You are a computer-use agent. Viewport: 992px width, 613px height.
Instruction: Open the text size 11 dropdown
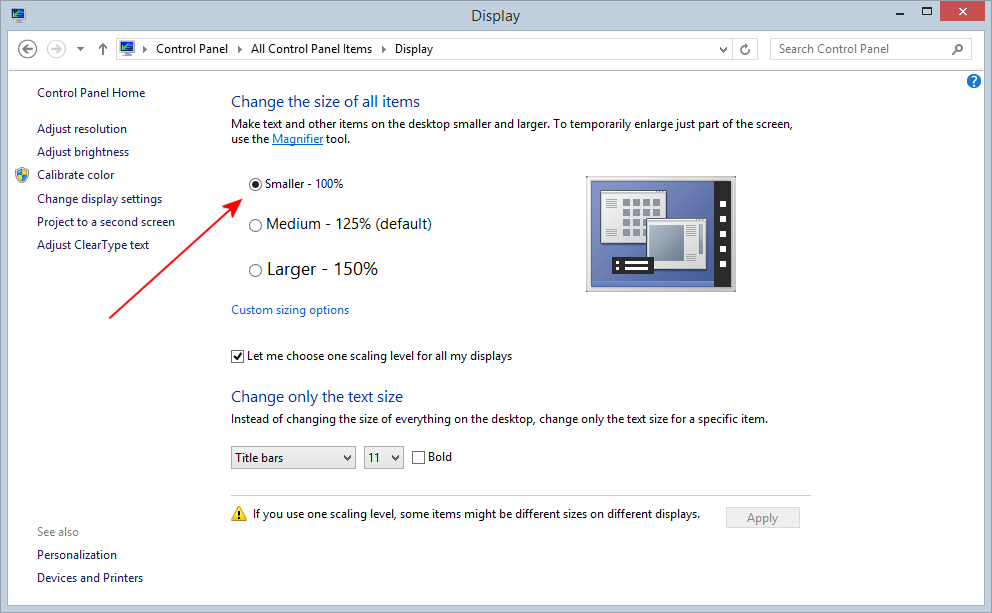(x=383, y=458)
